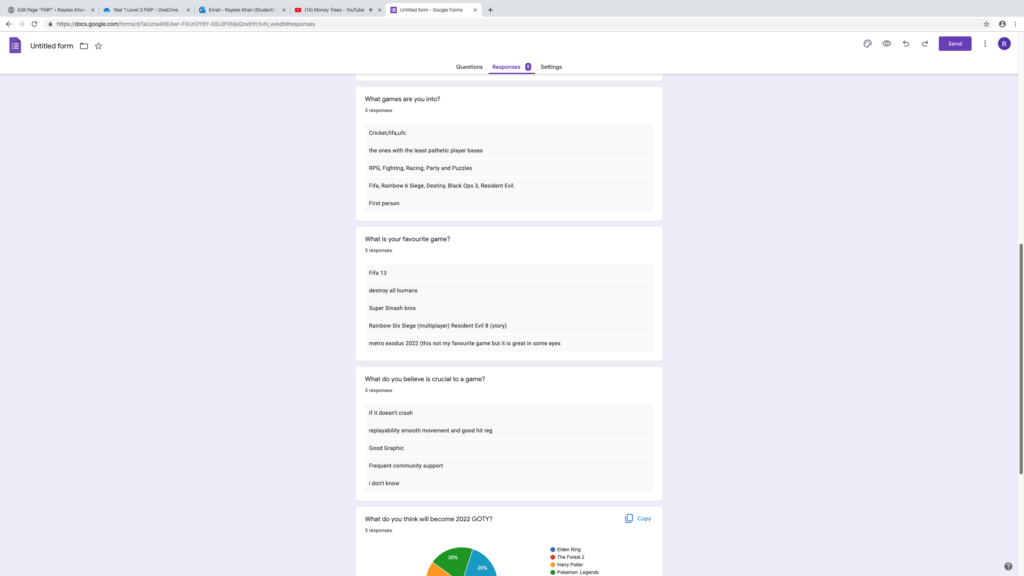Close the Money Trees YouTube tab

[x=379, y=10]
